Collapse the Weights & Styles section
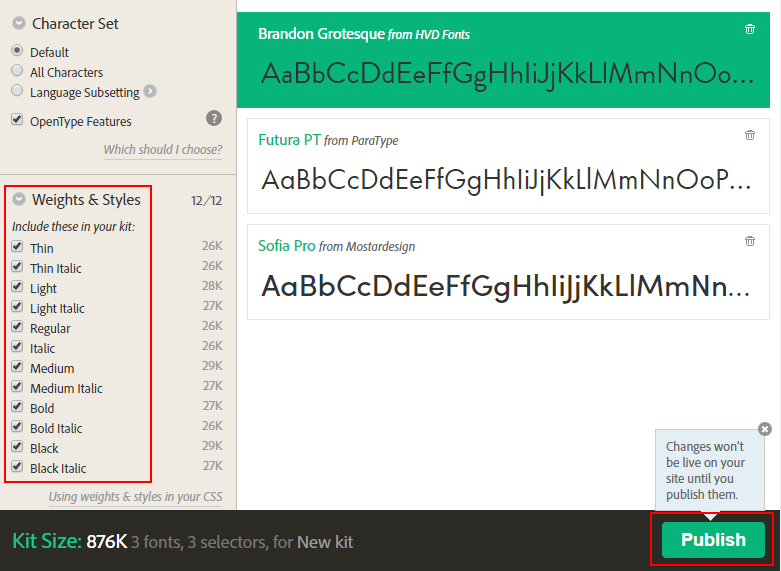The height and width of the screenshot is (571, 781). point(19,199)
